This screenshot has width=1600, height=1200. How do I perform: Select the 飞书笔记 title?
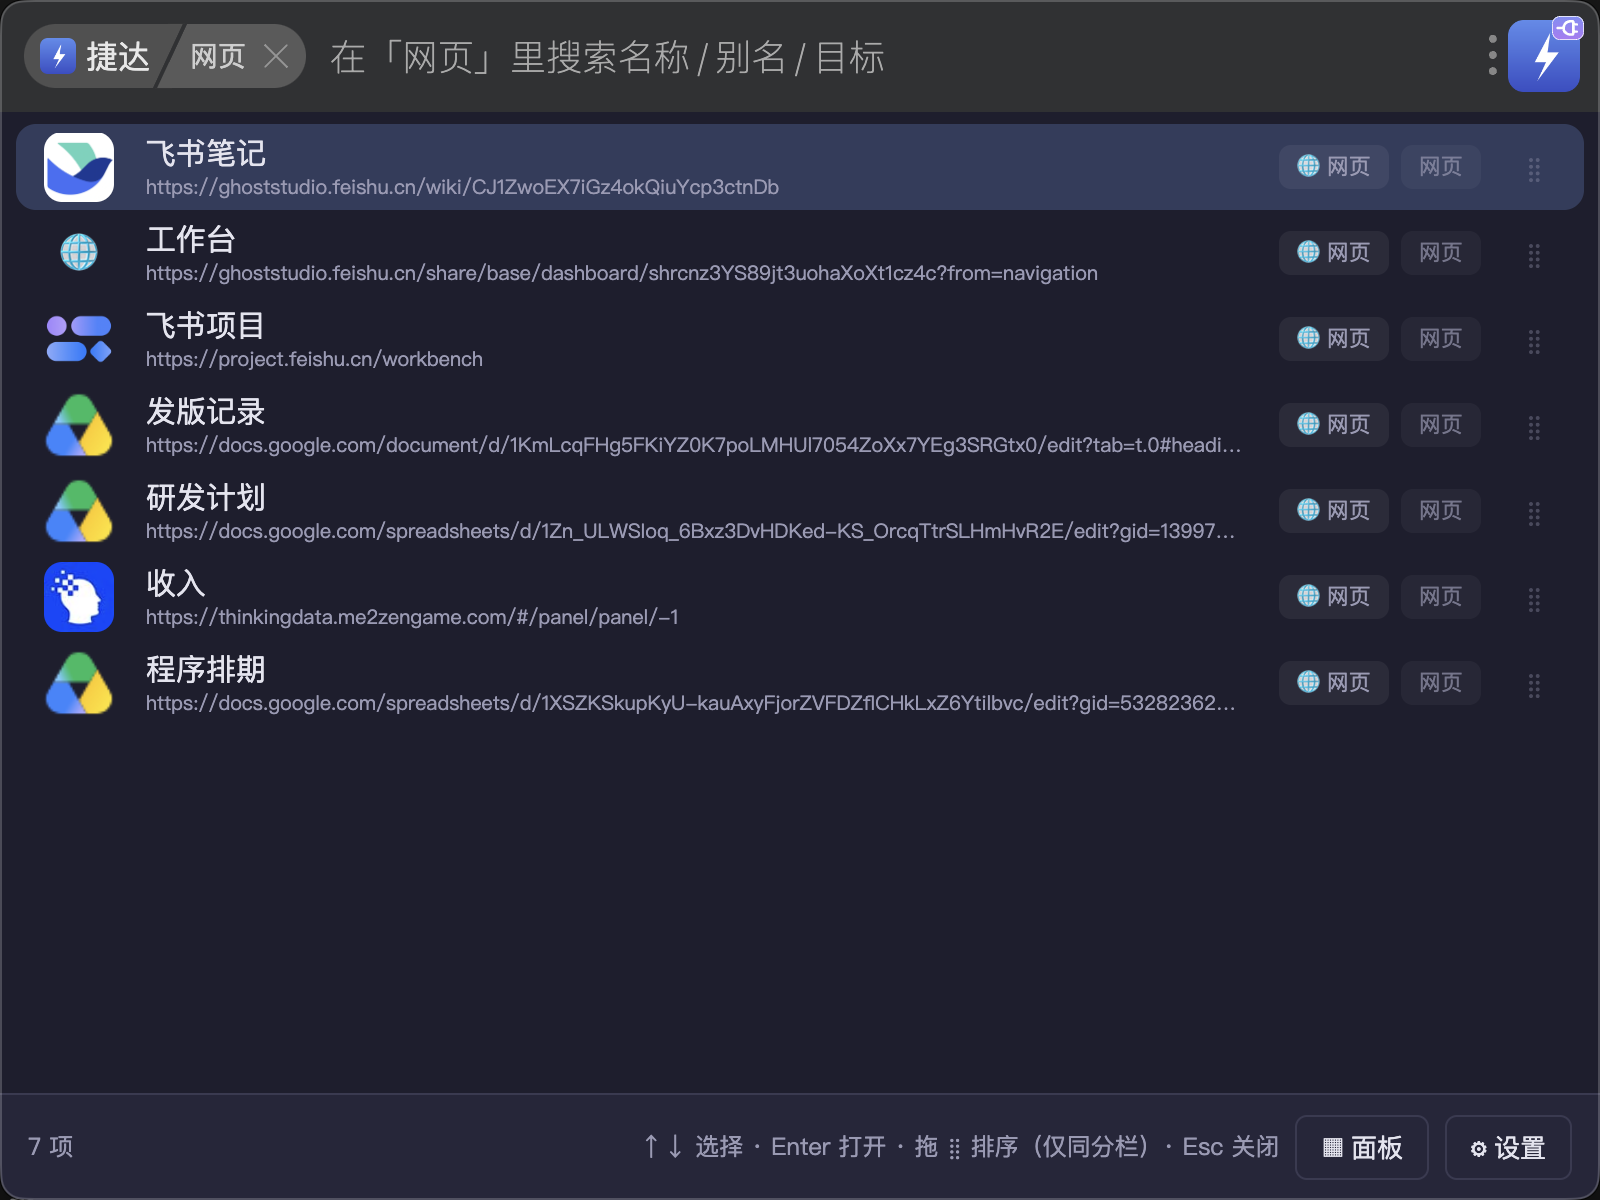[x=206, y=153]
